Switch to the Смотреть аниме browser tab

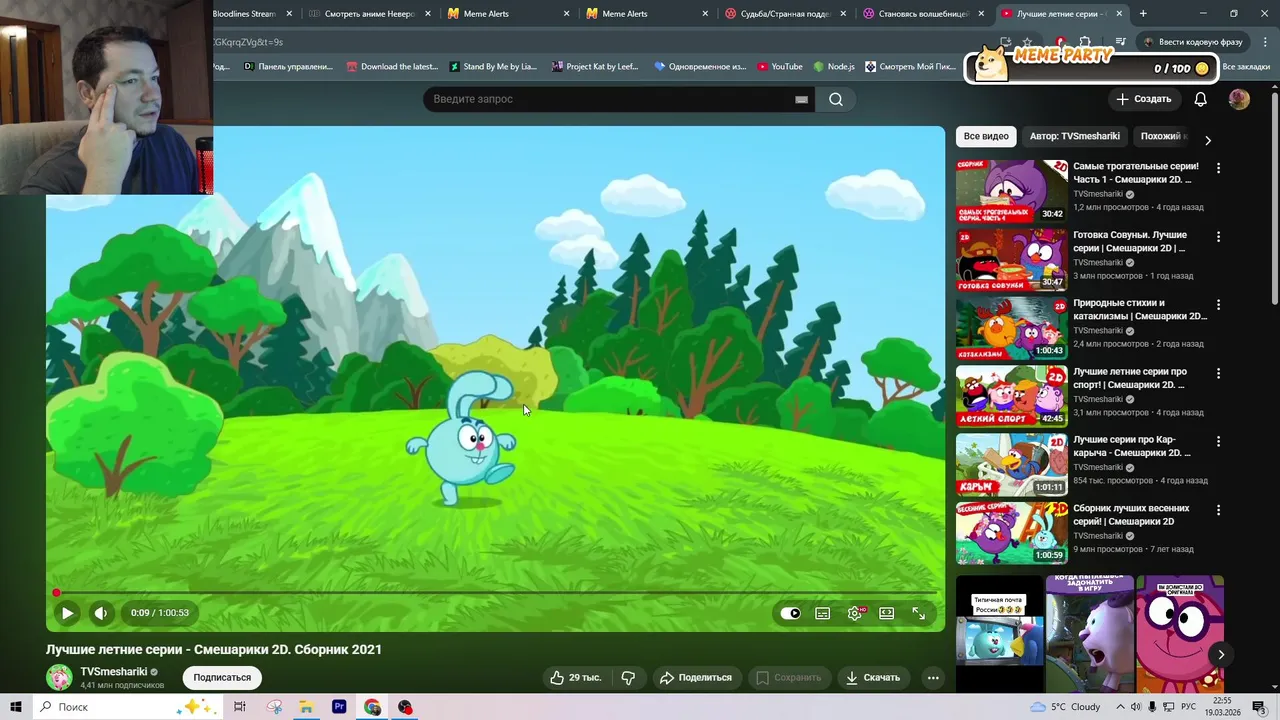pos(370,14)
